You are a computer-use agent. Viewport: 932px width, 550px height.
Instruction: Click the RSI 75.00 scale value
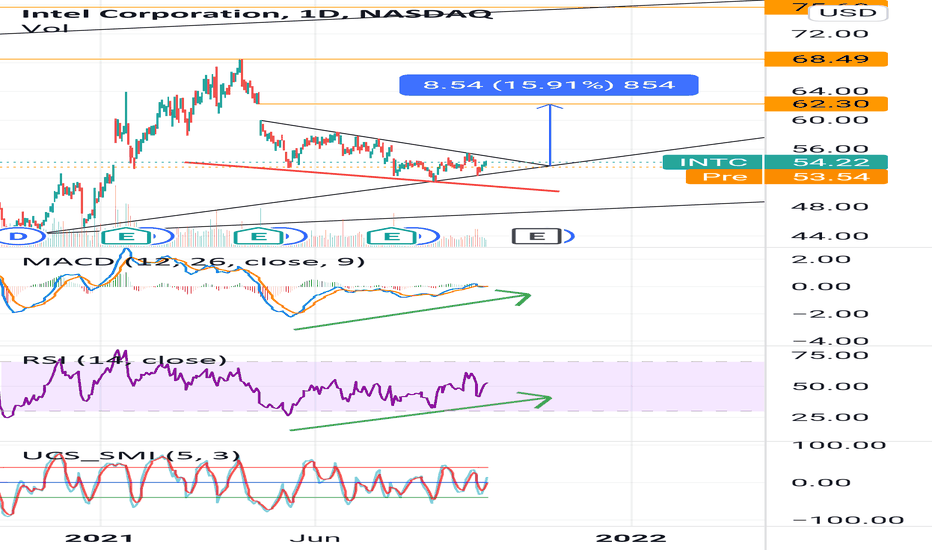[x=830, y=356]
